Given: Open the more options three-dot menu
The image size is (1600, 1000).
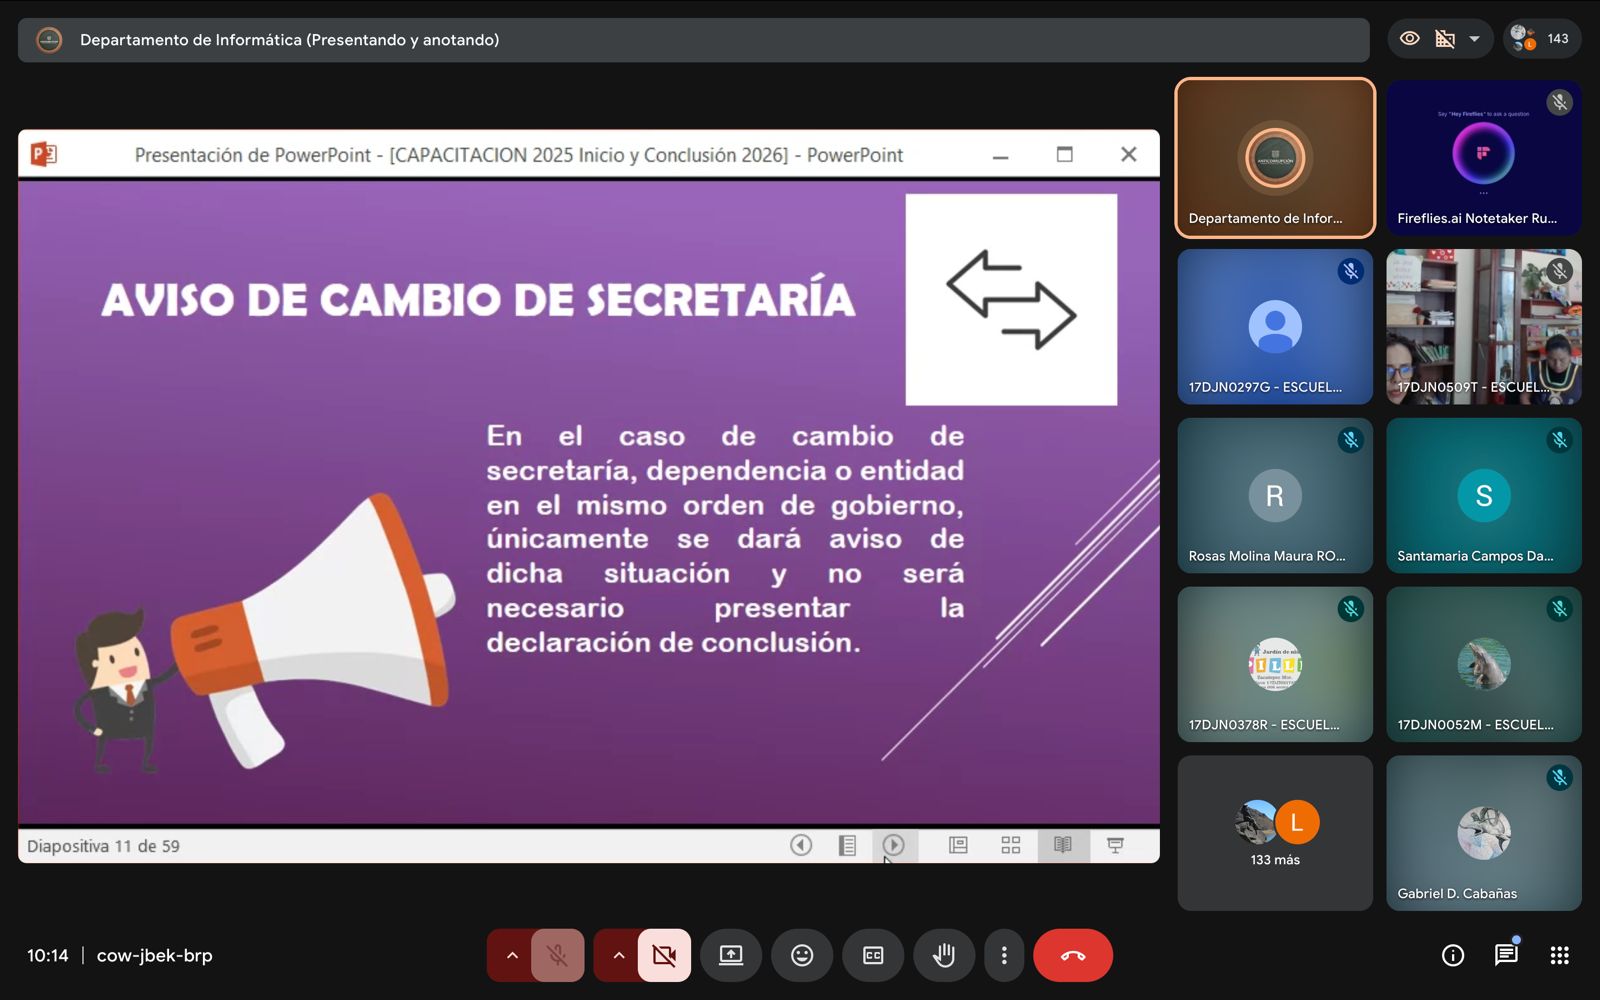Looking at the screenshot, I should (1004, 956).
